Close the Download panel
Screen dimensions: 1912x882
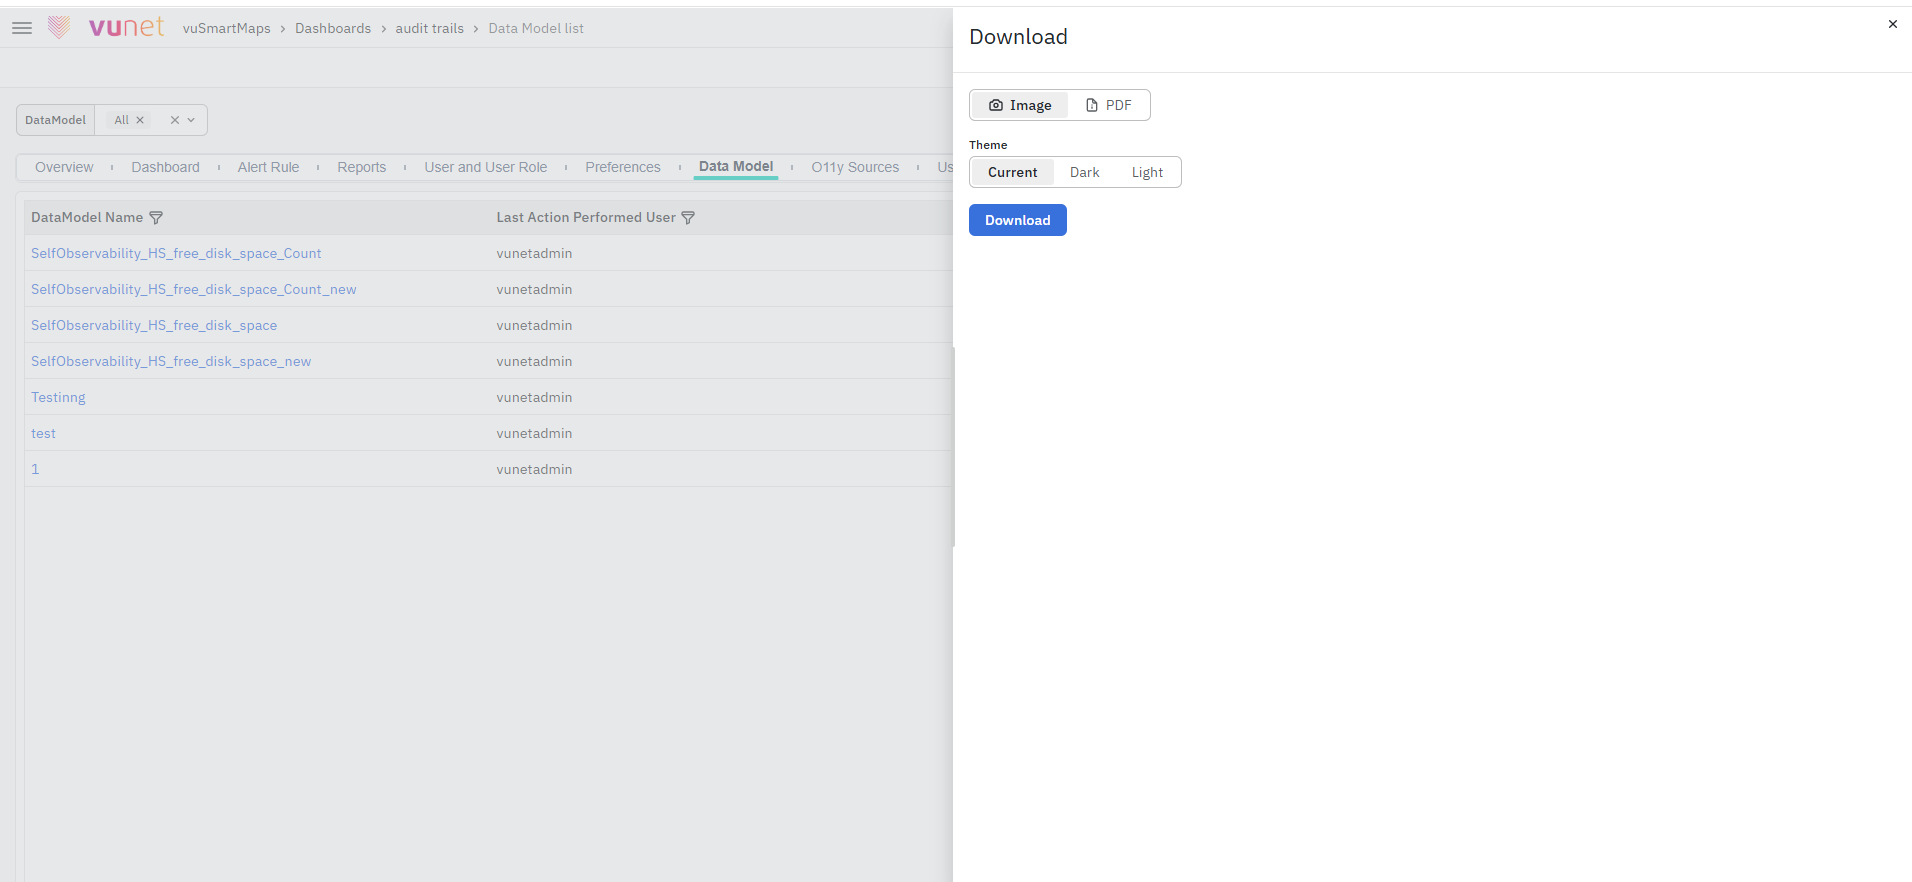click(x=1892, y=24)
